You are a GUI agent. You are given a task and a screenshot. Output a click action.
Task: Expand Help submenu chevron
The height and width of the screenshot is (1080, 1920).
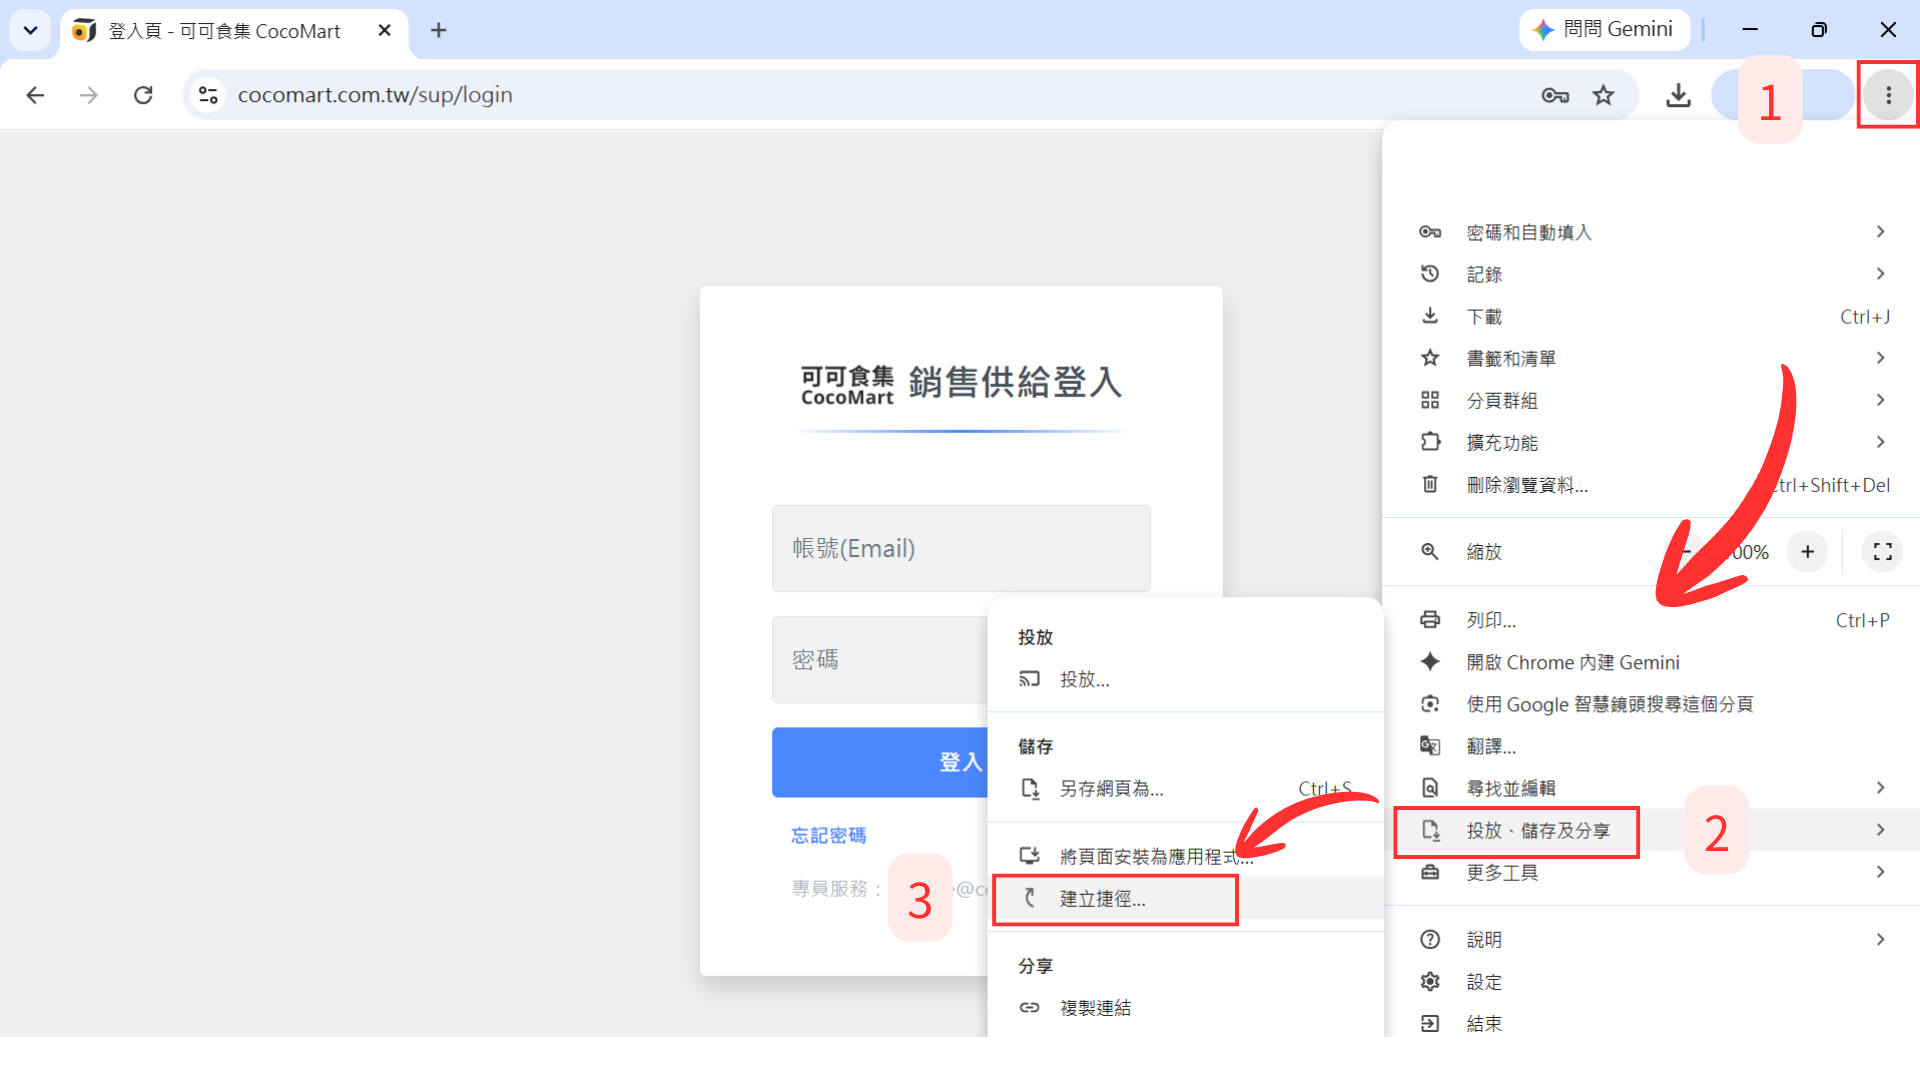click(x=1880, y=939)
